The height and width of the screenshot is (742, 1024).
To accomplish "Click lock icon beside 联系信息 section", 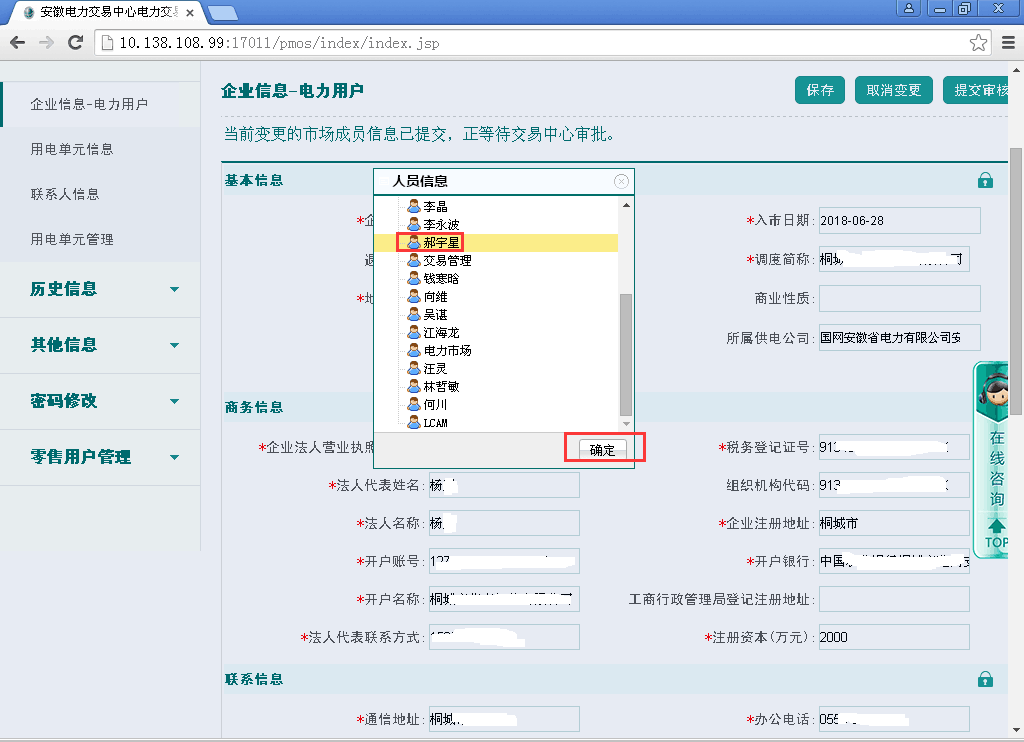I will [985, 679].
